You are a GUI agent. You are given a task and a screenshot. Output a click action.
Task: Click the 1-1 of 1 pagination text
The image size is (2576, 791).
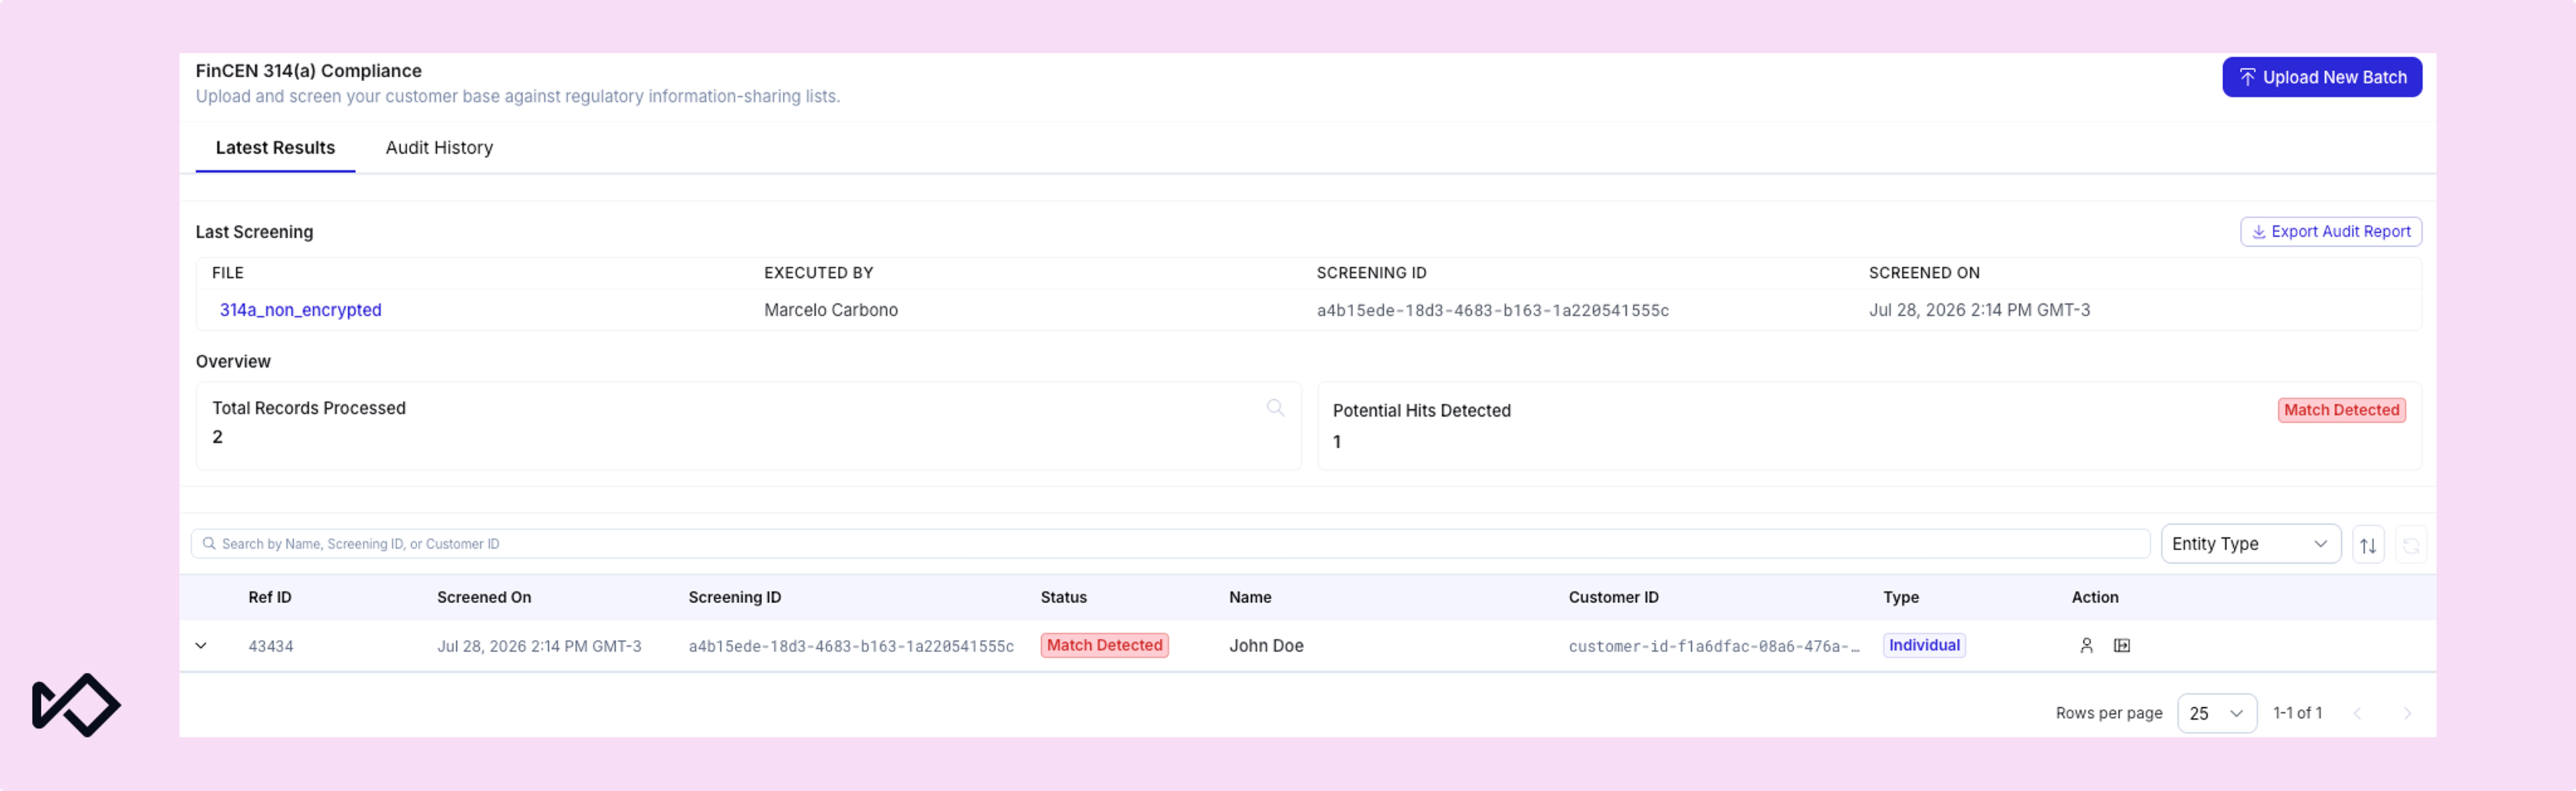coord(2297,713)
